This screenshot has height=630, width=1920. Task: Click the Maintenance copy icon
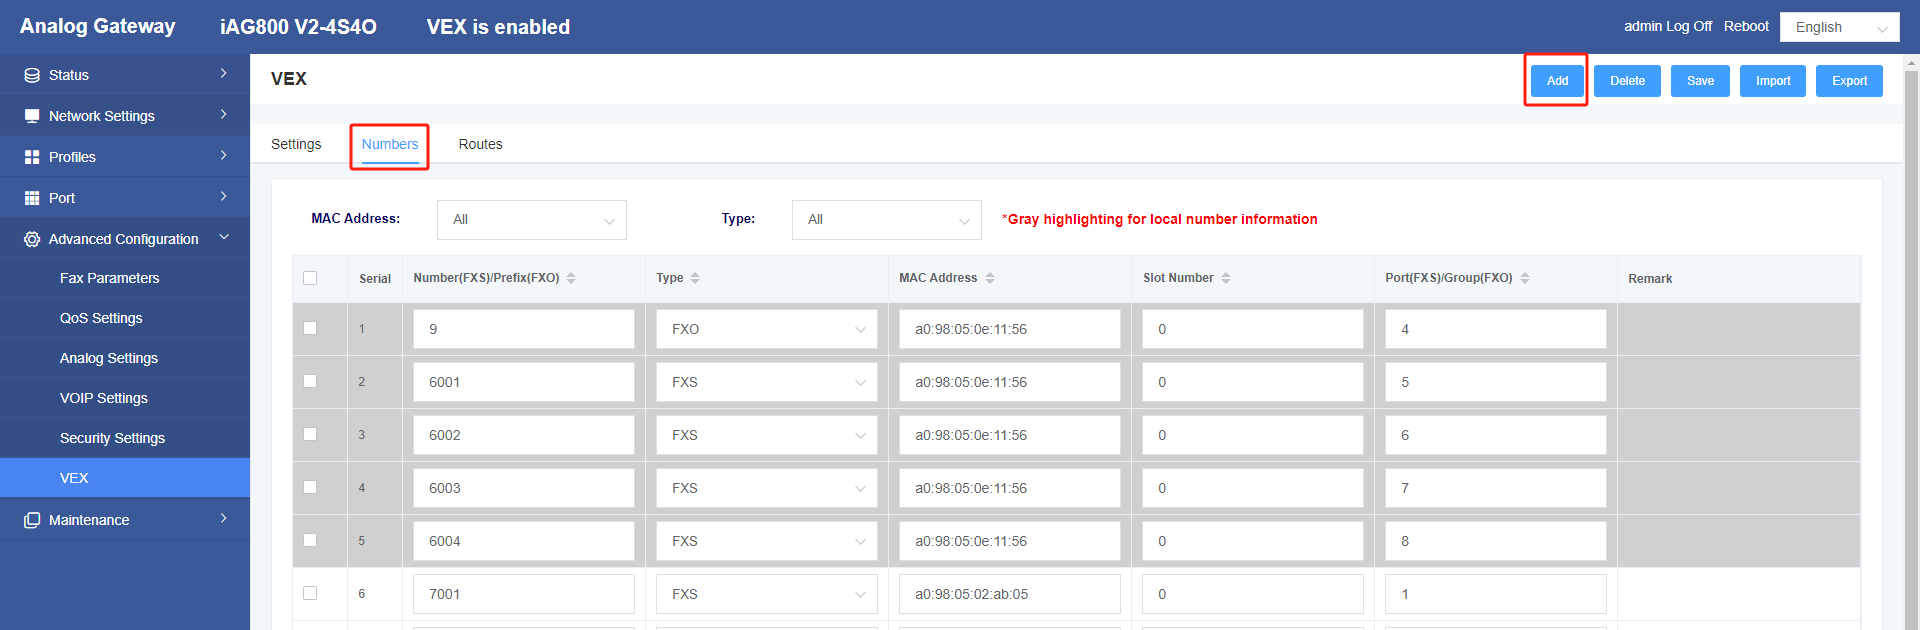tap(32, 520)
